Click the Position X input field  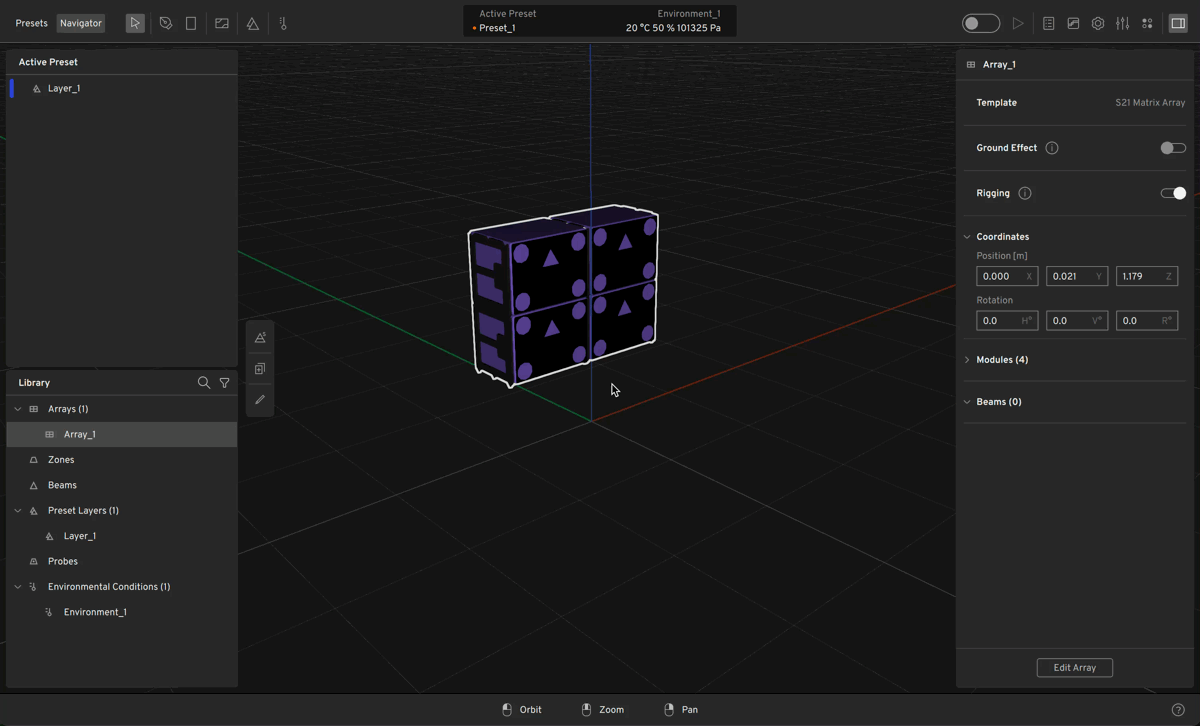(1000, 276)
